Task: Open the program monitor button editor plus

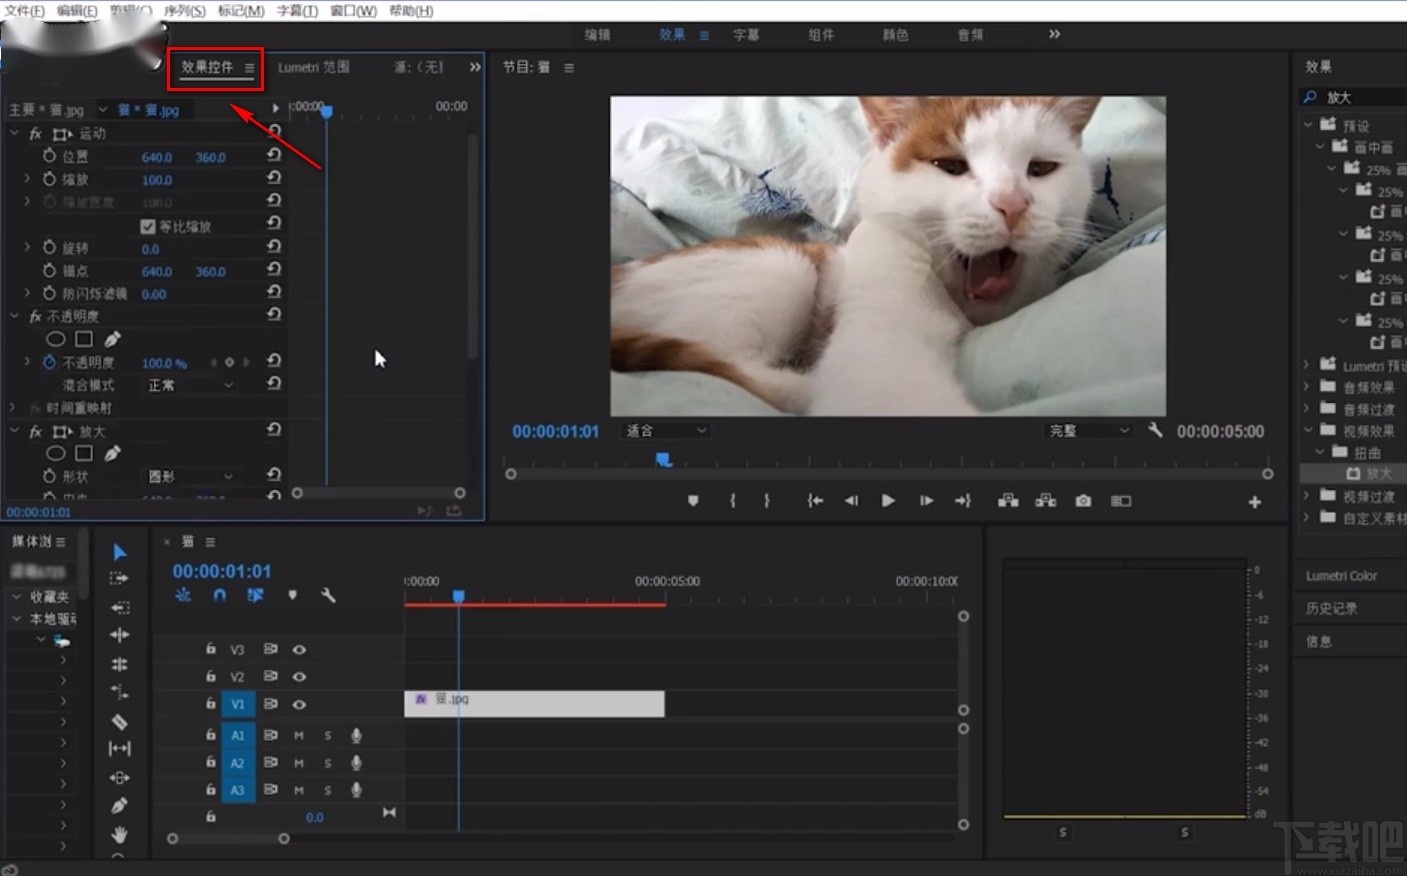Action: point(1254,502)
